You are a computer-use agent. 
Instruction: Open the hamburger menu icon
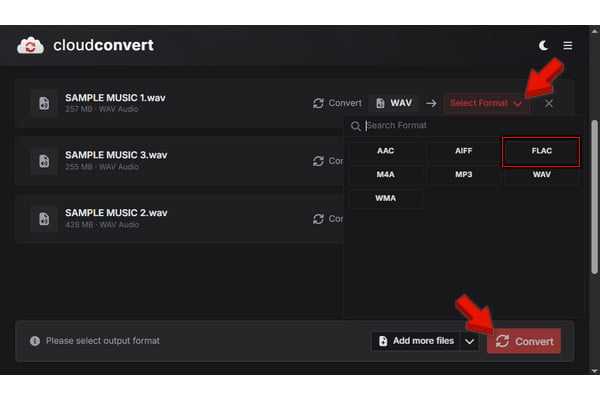pyautogui.click(x=568, y=46)
